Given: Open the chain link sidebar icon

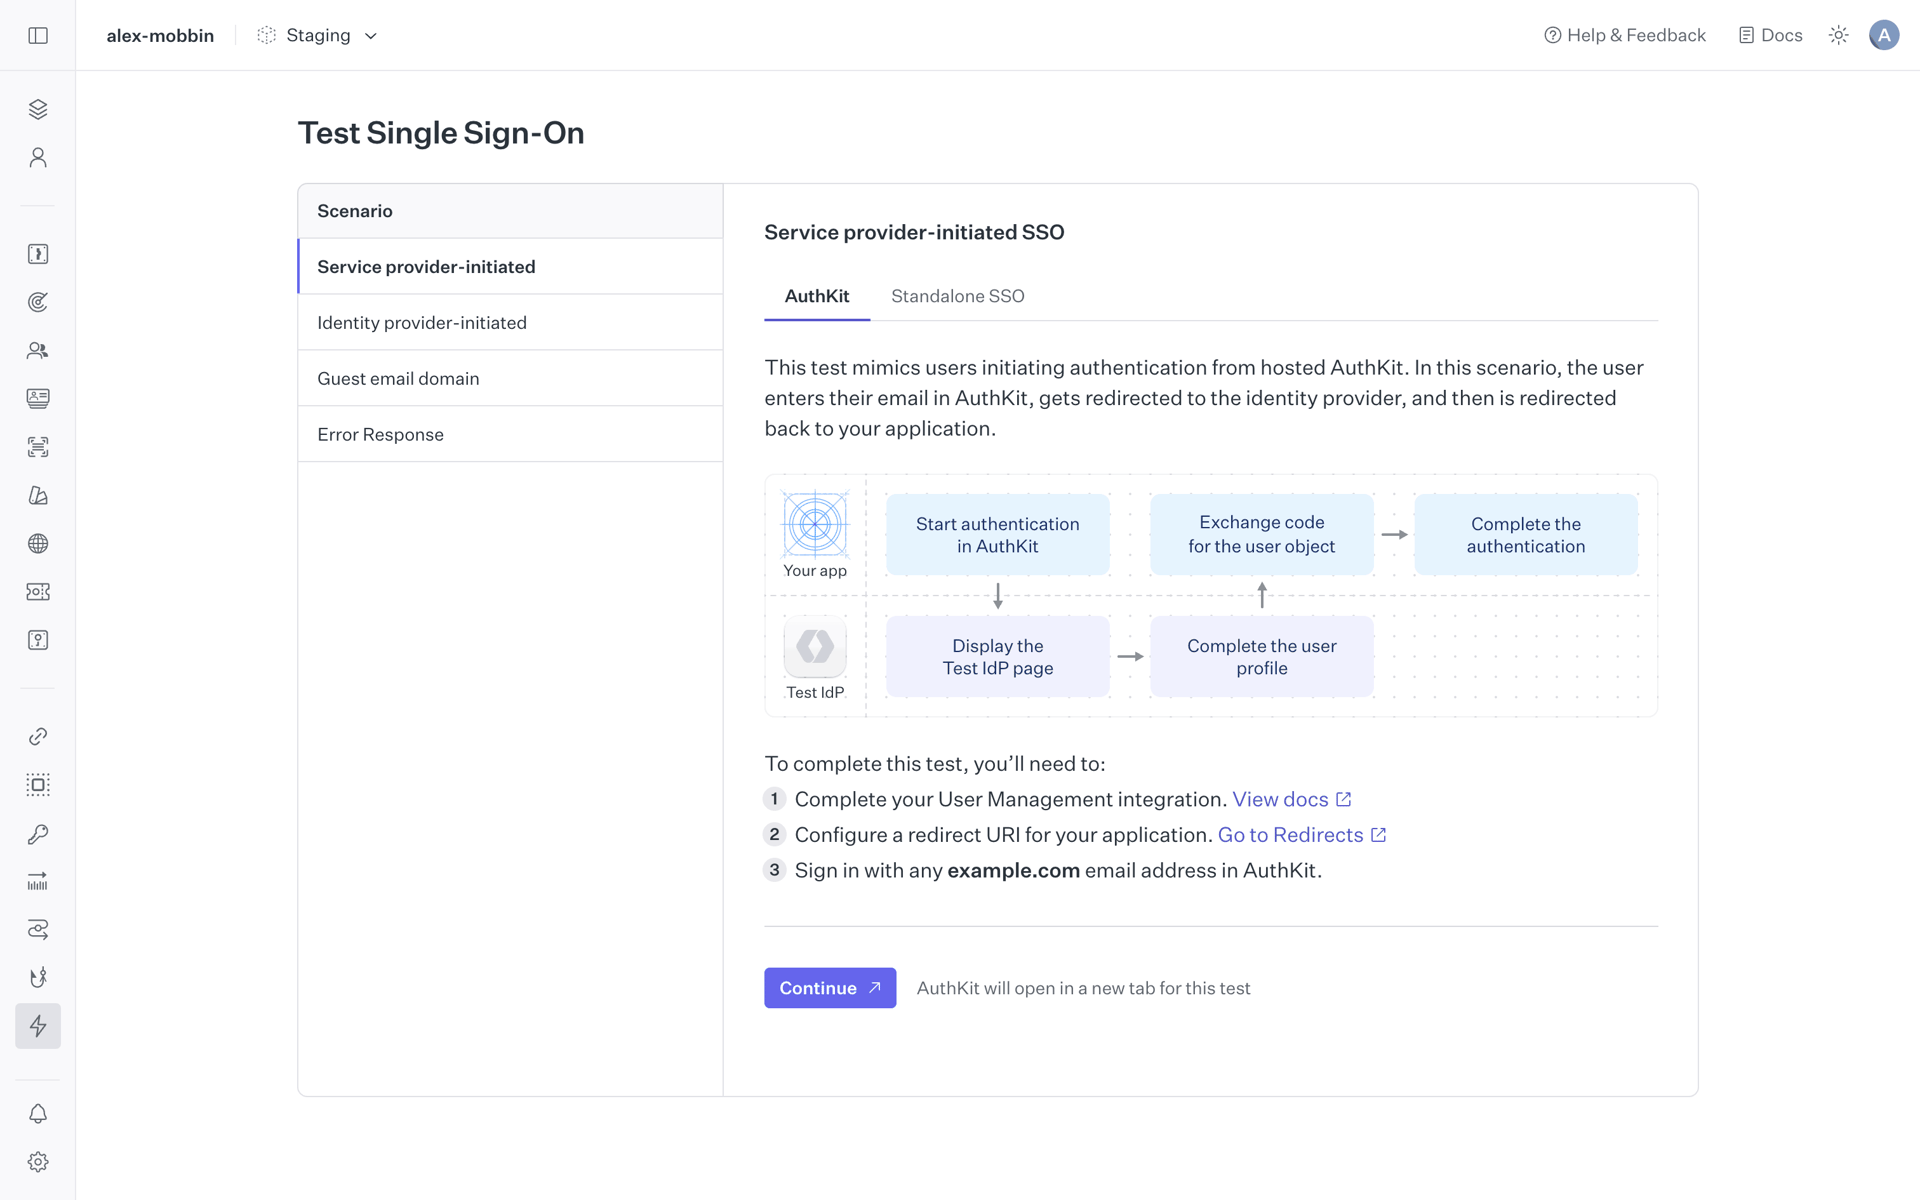Looking at the screenshot, I should click(38, 737).
